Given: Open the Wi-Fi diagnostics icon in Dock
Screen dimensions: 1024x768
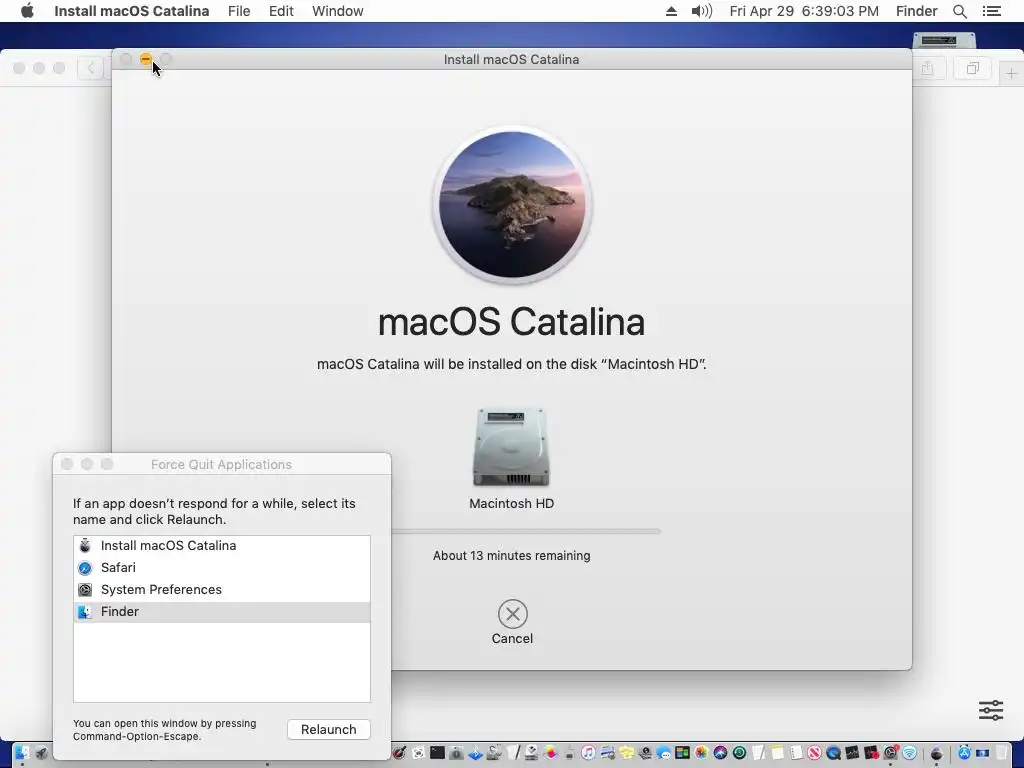Looking at the screenshot, I should [x=910, y=753].
